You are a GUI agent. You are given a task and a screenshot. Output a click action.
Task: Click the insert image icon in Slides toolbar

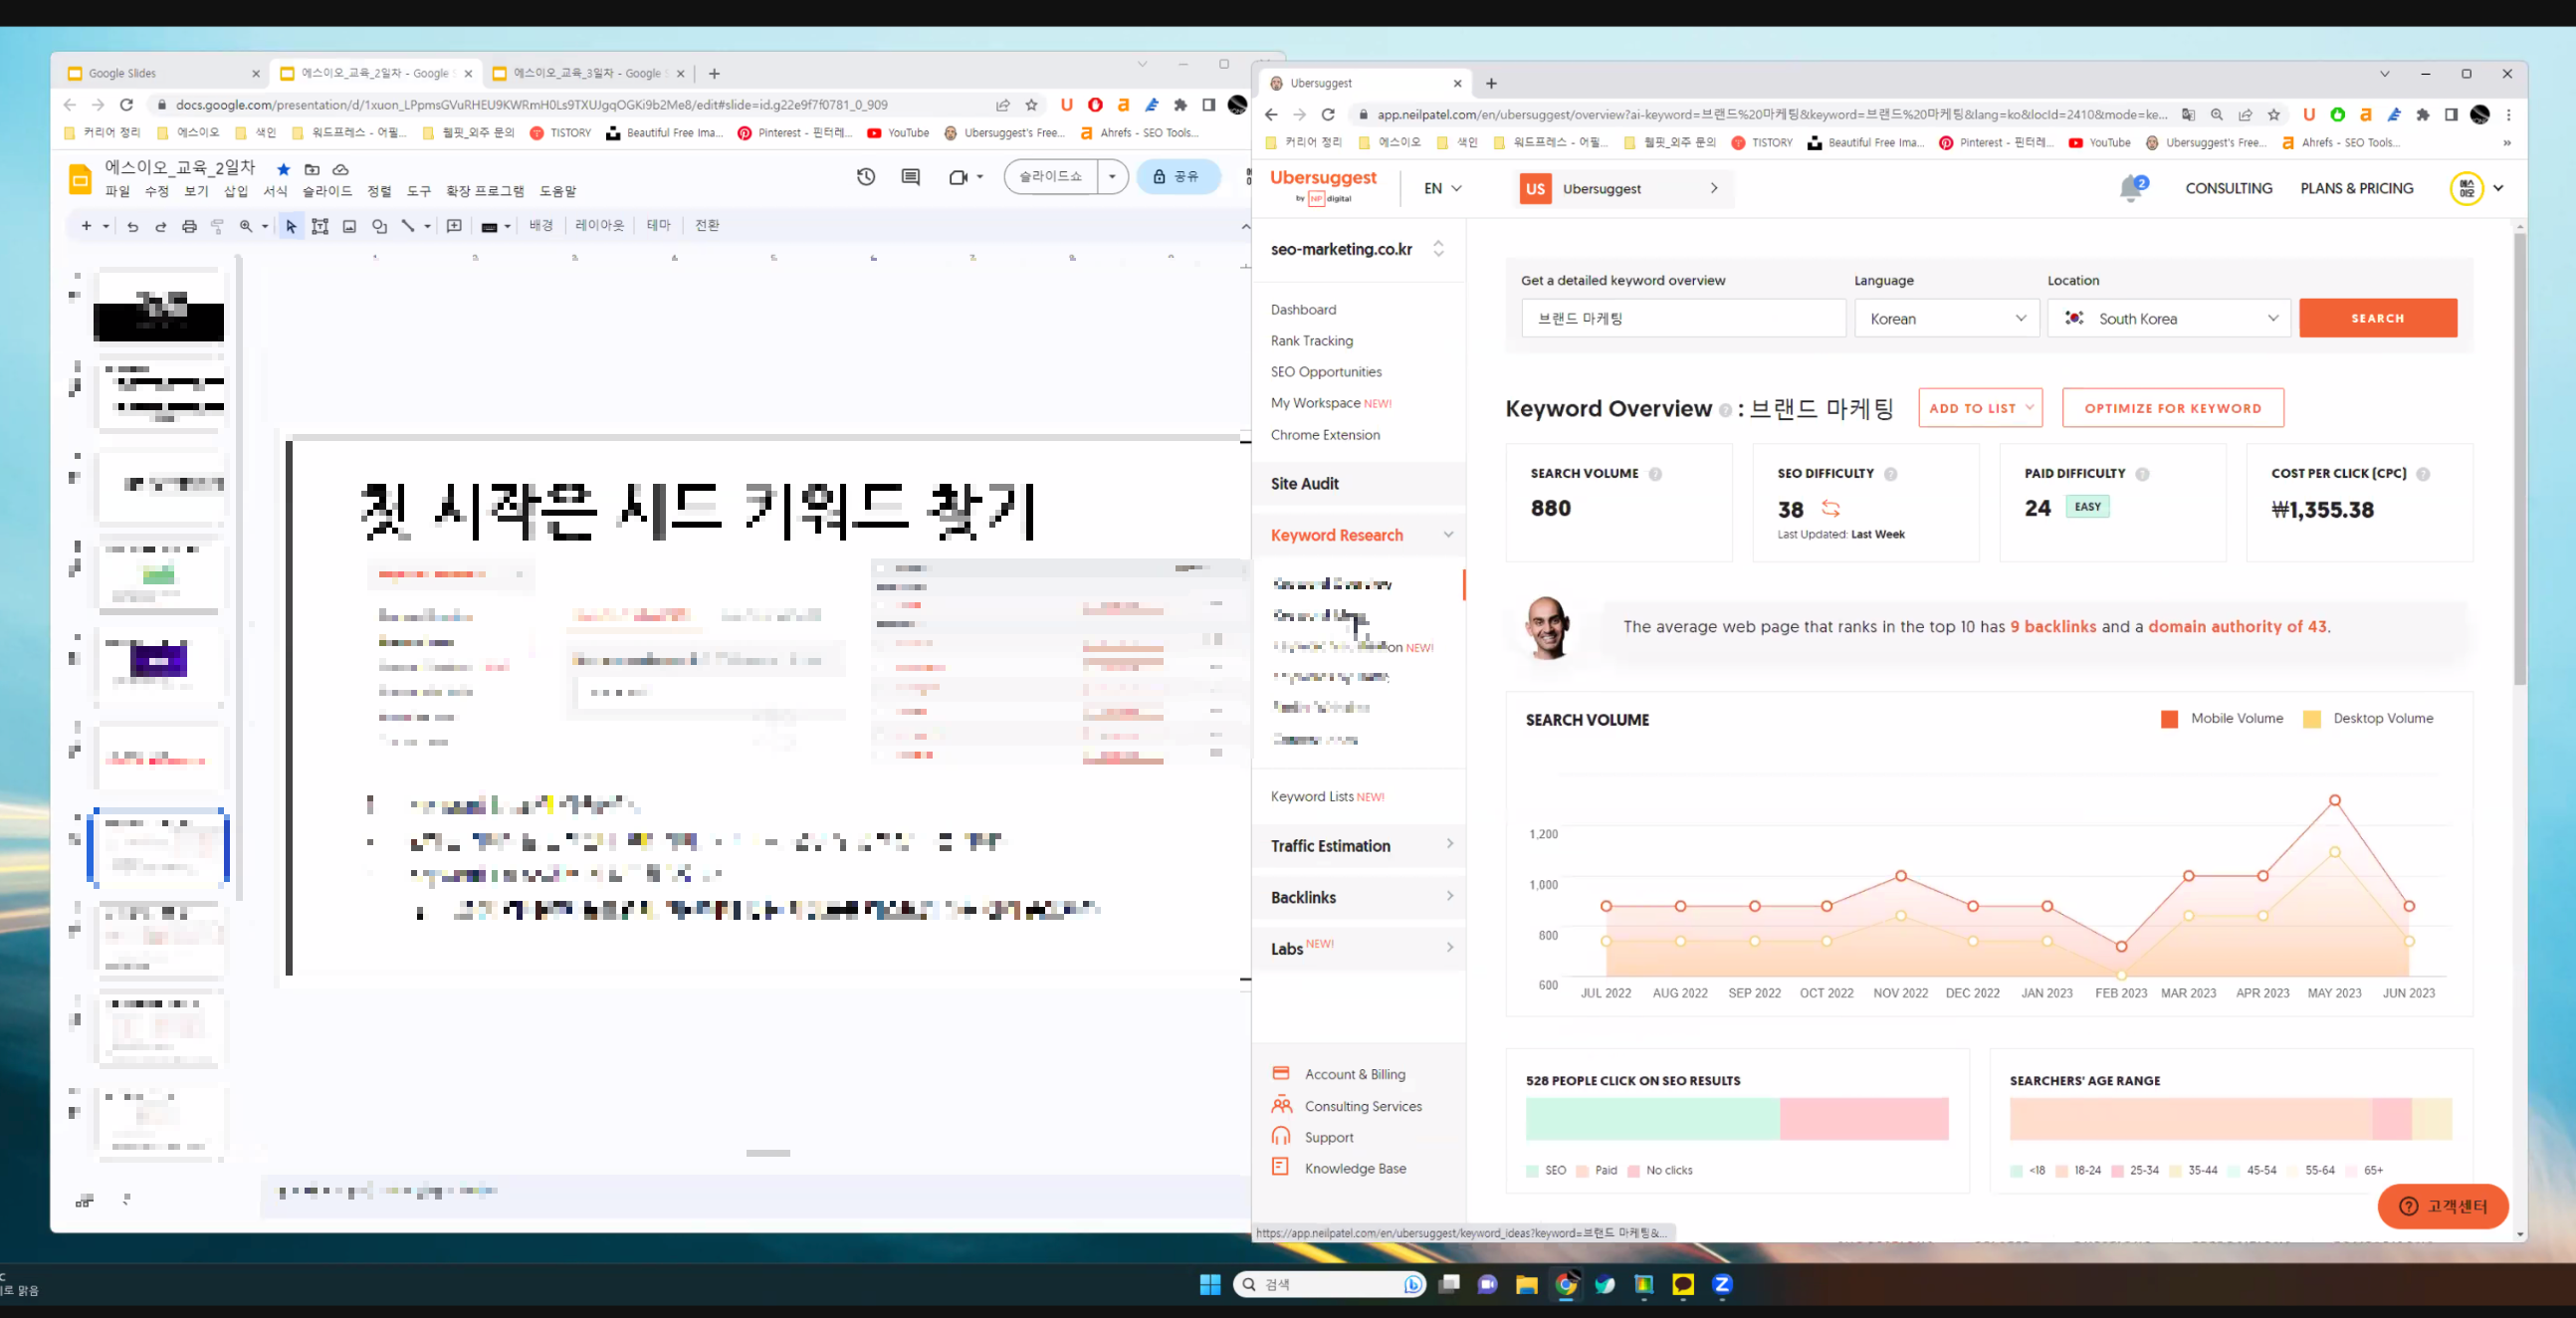click(x=349, y=226)
